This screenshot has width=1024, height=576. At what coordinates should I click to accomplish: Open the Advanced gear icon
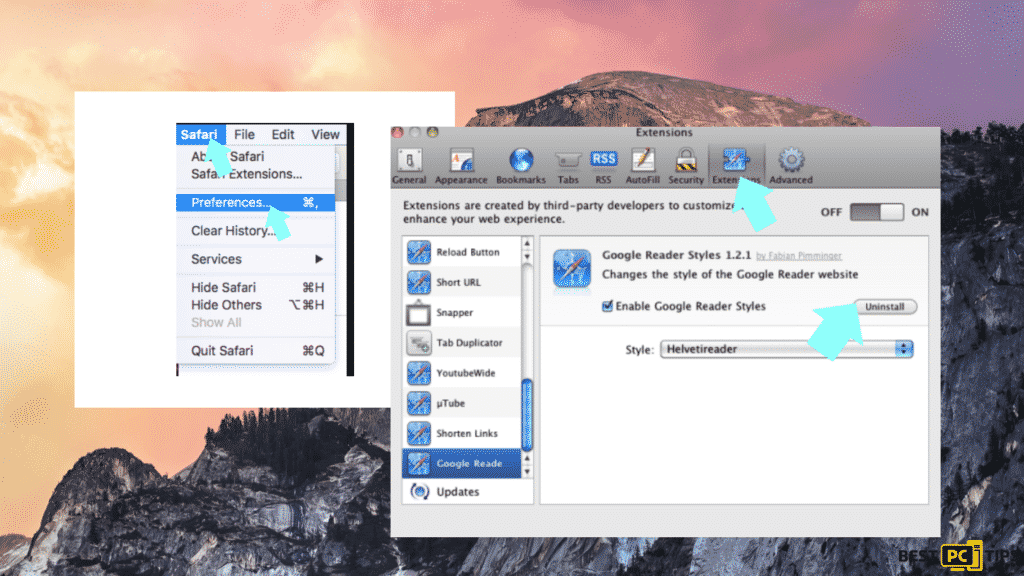pos(791,161)
